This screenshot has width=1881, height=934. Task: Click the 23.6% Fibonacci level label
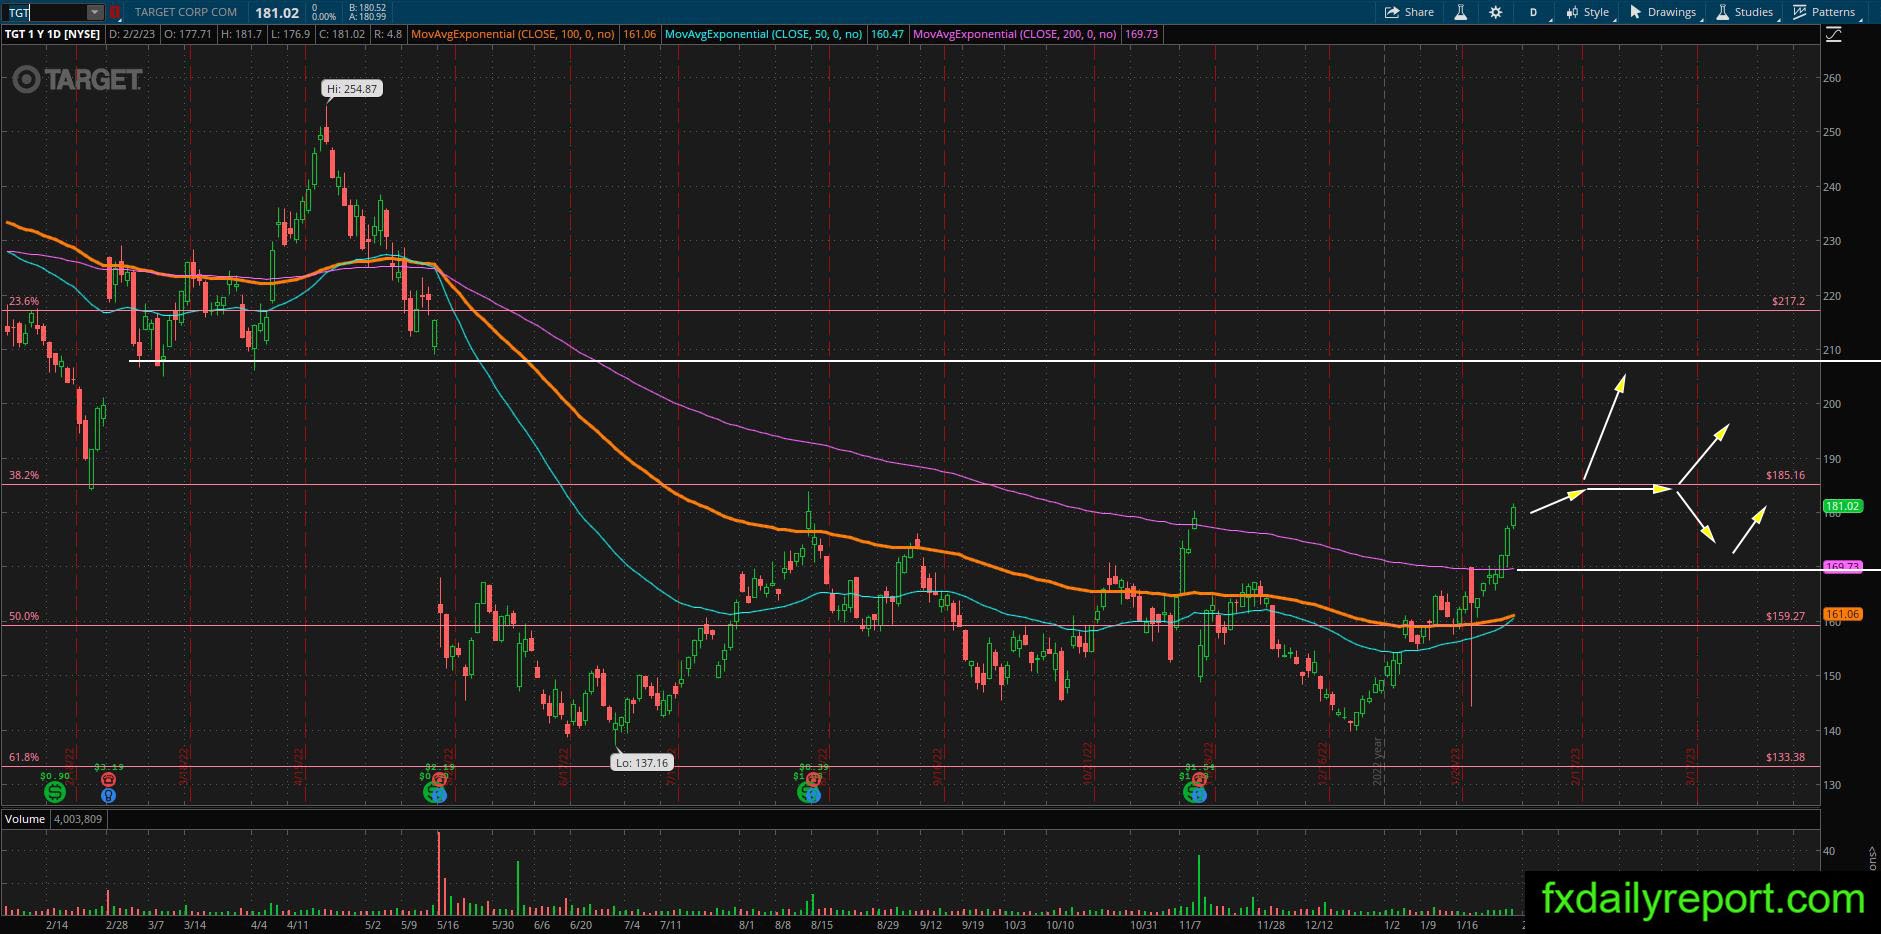[x=24, y=301]
